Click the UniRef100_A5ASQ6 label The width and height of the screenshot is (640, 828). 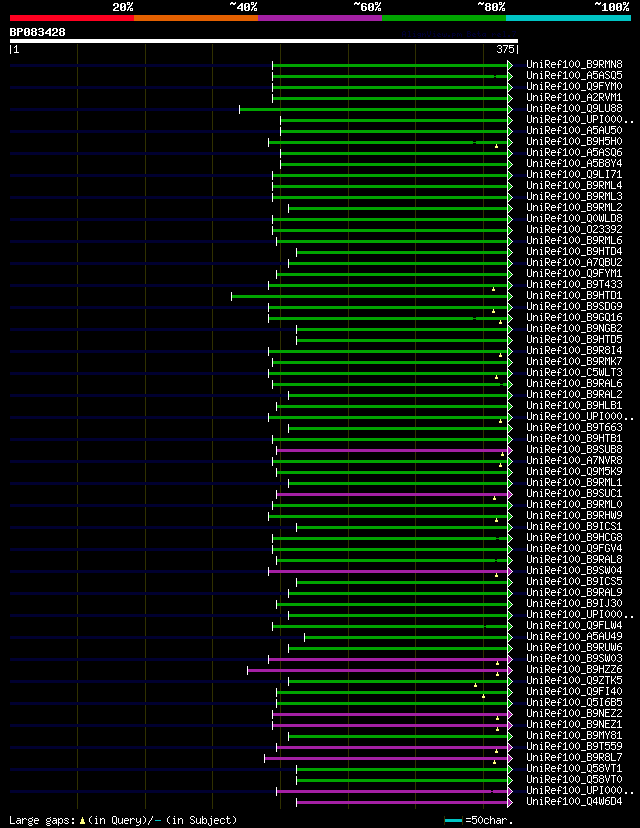[x=574, y=153]
